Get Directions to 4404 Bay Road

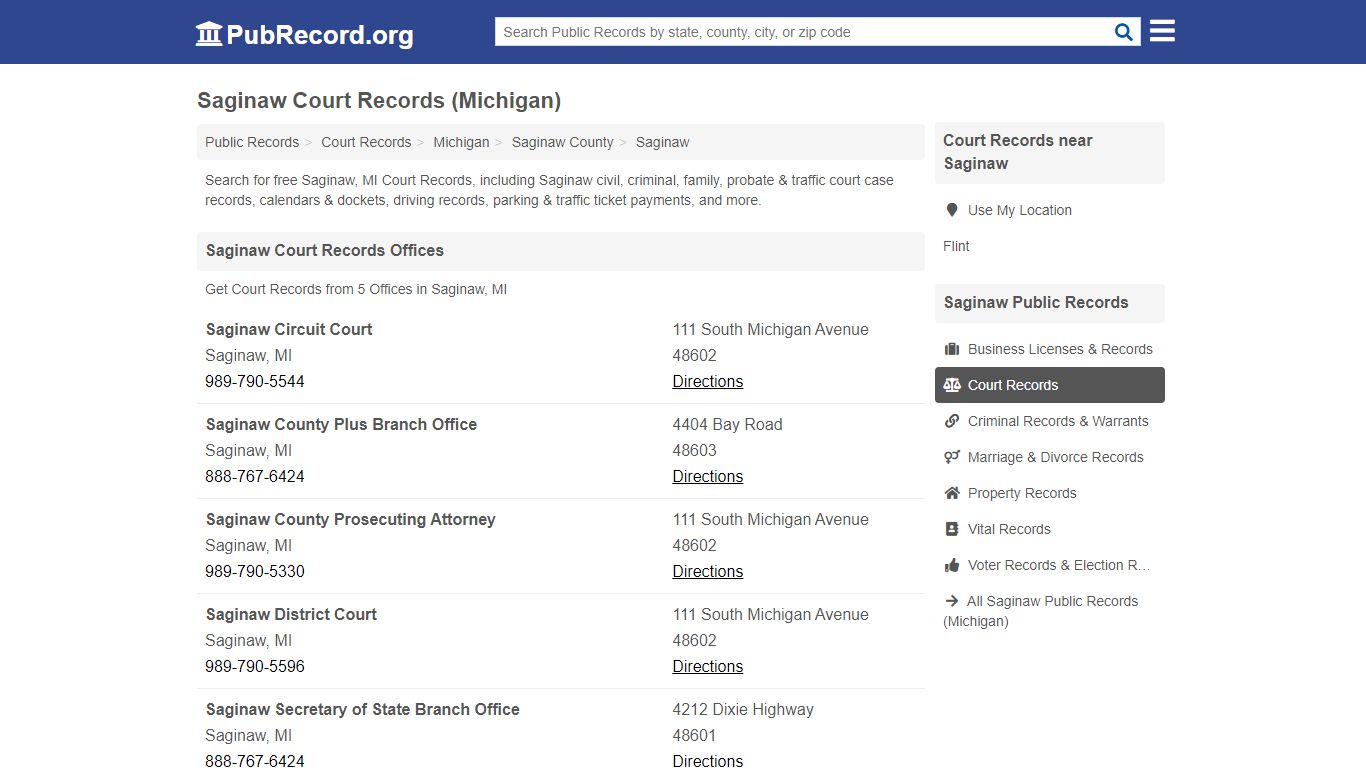click(x=708, y=476)
